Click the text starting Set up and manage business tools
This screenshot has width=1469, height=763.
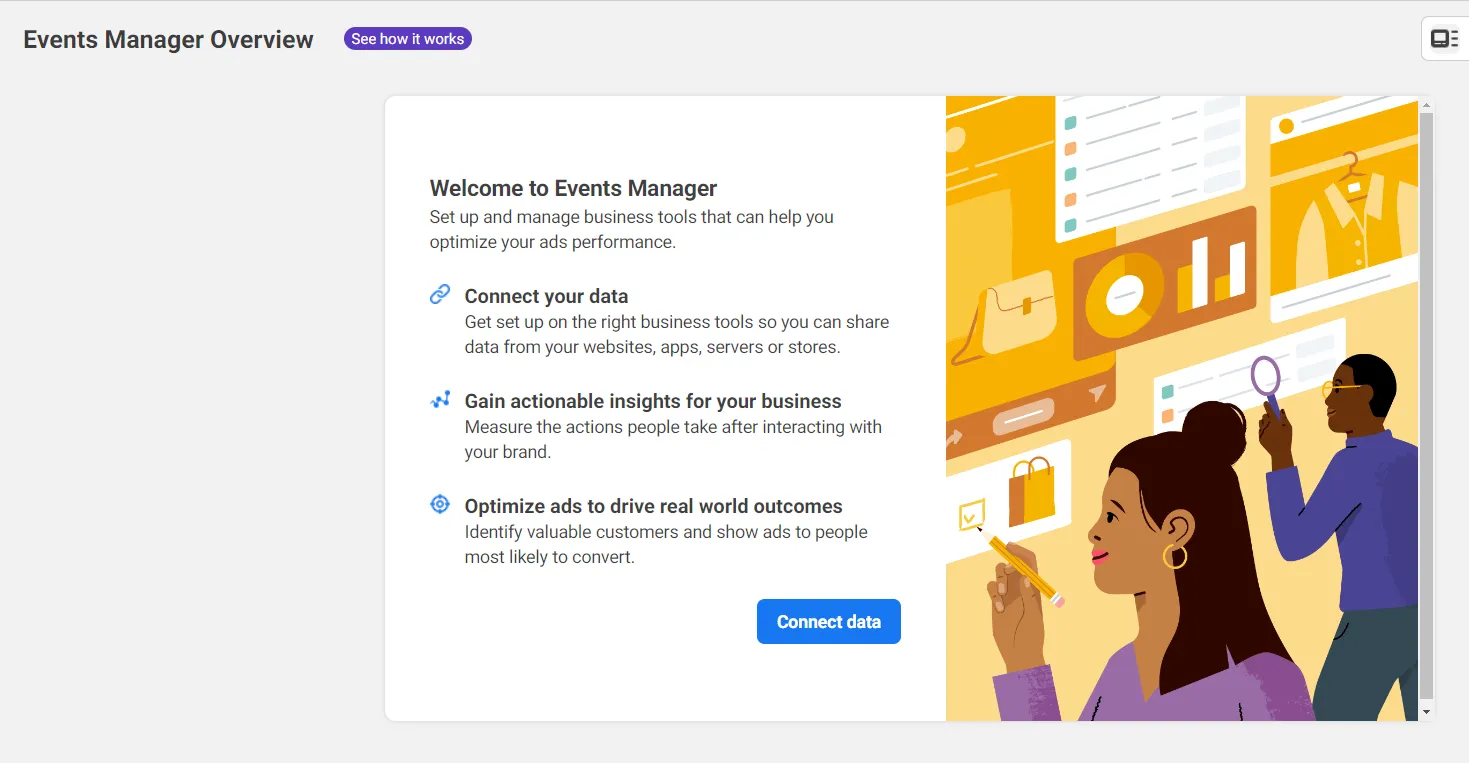tap(631, 229)
